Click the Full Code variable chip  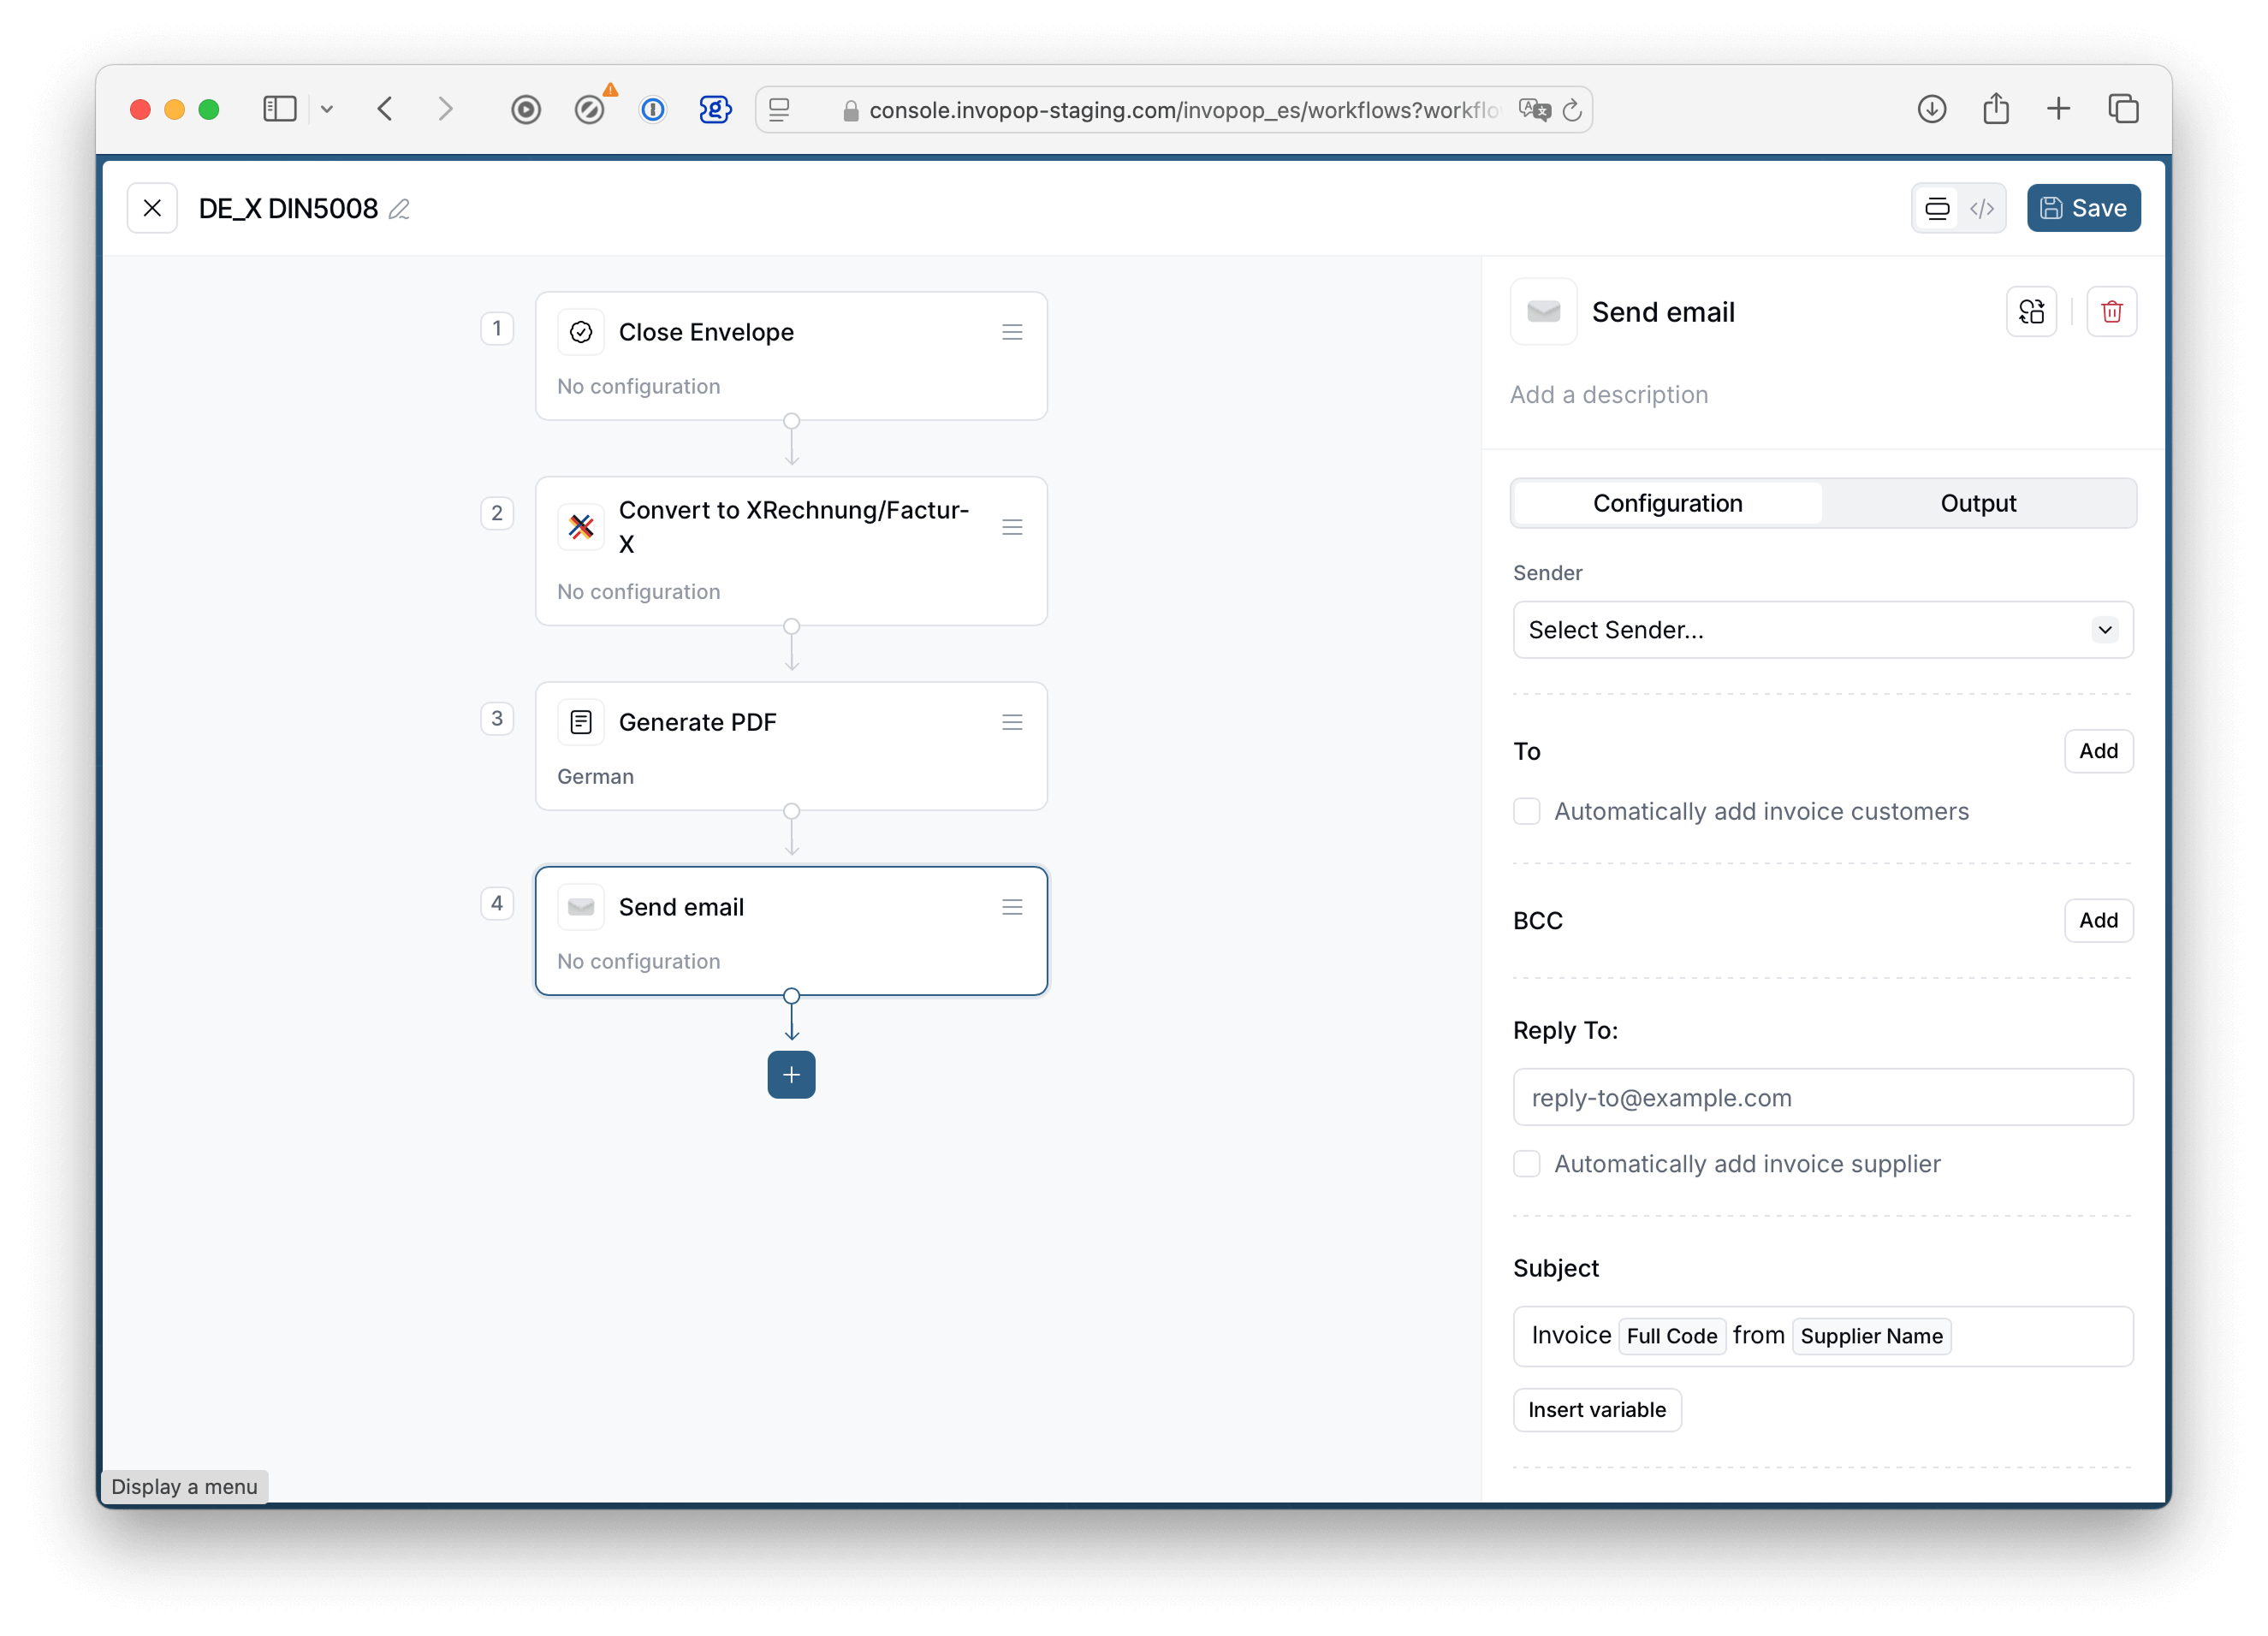[x=1671, y=1336]
